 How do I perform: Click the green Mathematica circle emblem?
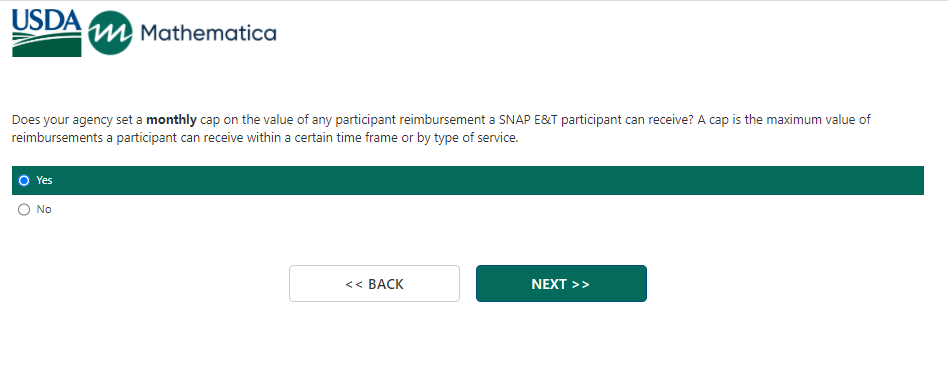click(110, 33)
